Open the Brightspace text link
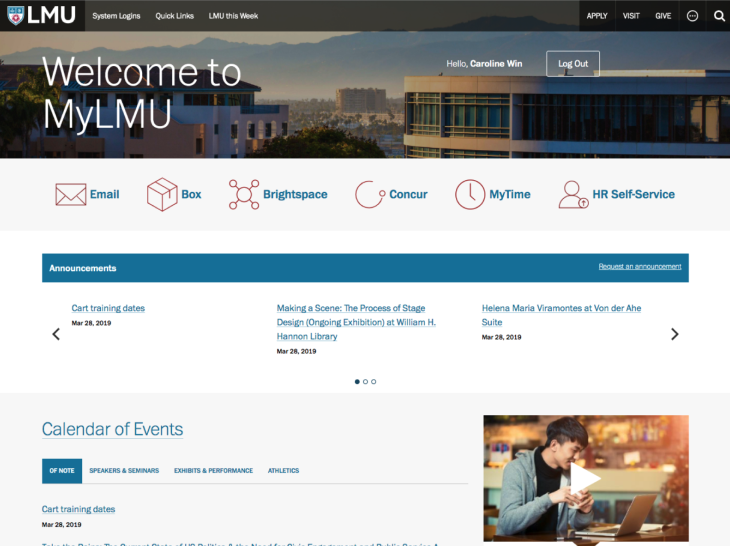 (x=295, y=194)
